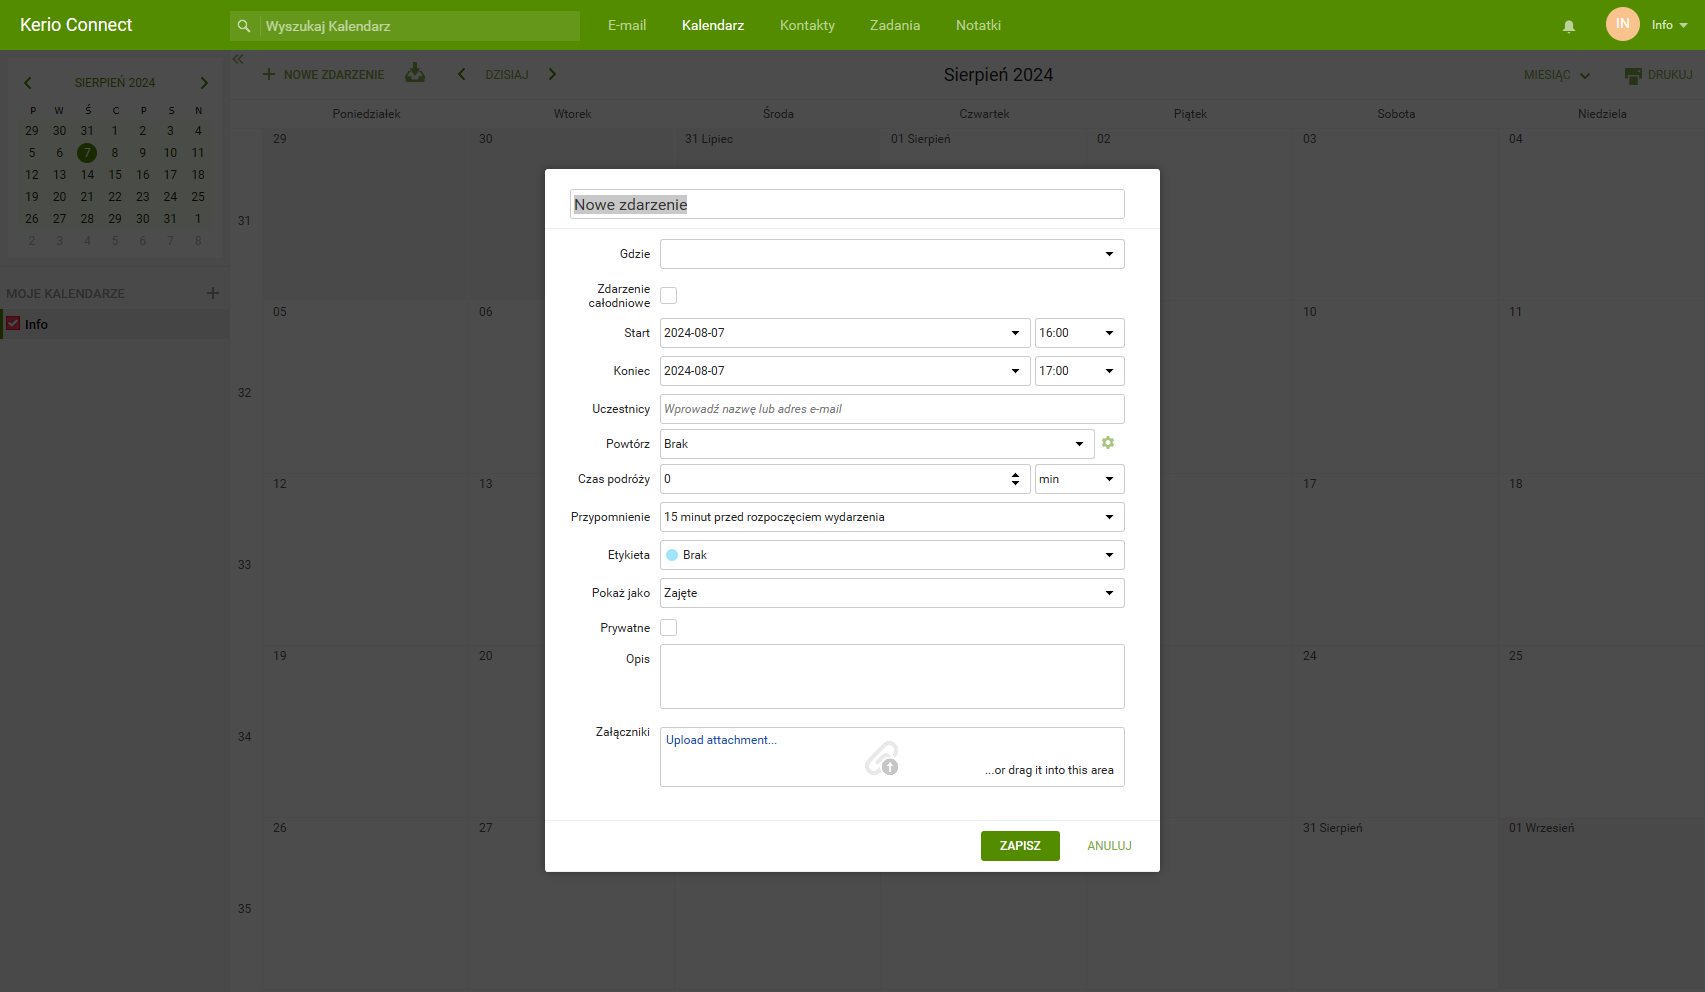This screenshot has width=1705, height=992.
Task: Add new calendar with plus icon
Action: 212,293
